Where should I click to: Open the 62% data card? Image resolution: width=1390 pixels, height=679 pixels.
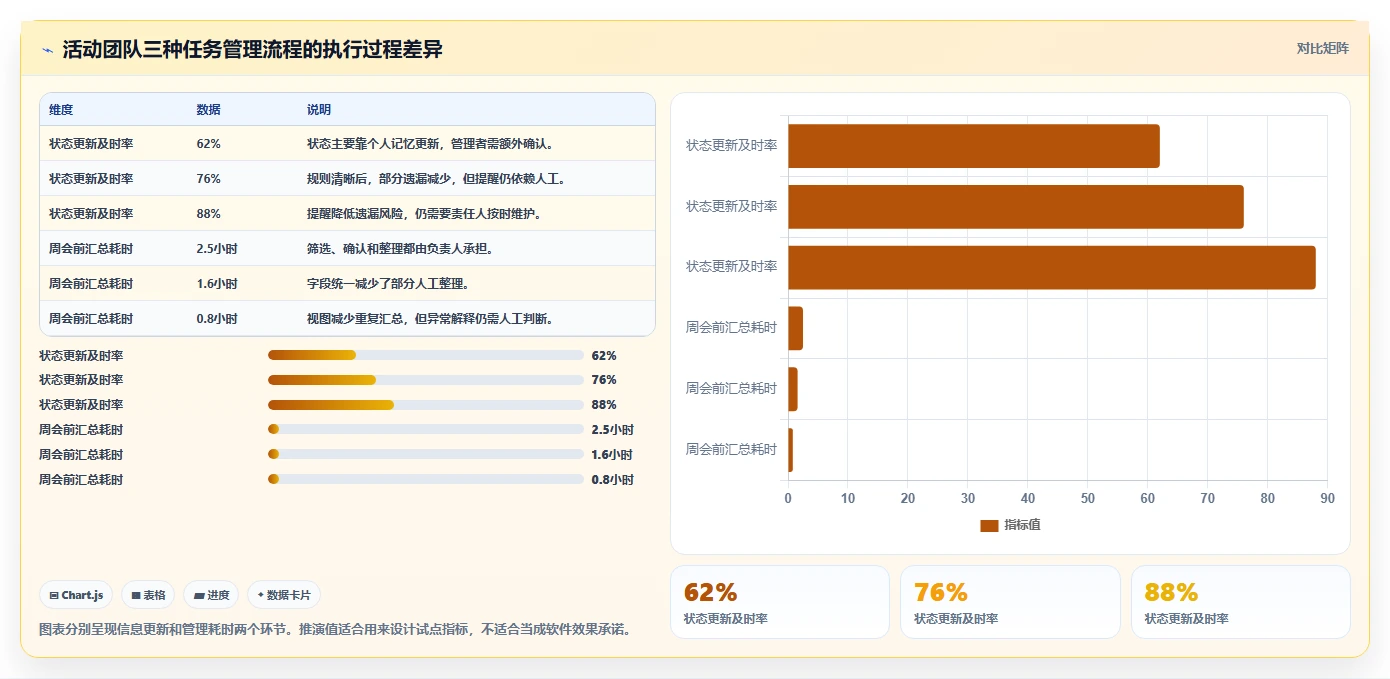coord(779,602)
